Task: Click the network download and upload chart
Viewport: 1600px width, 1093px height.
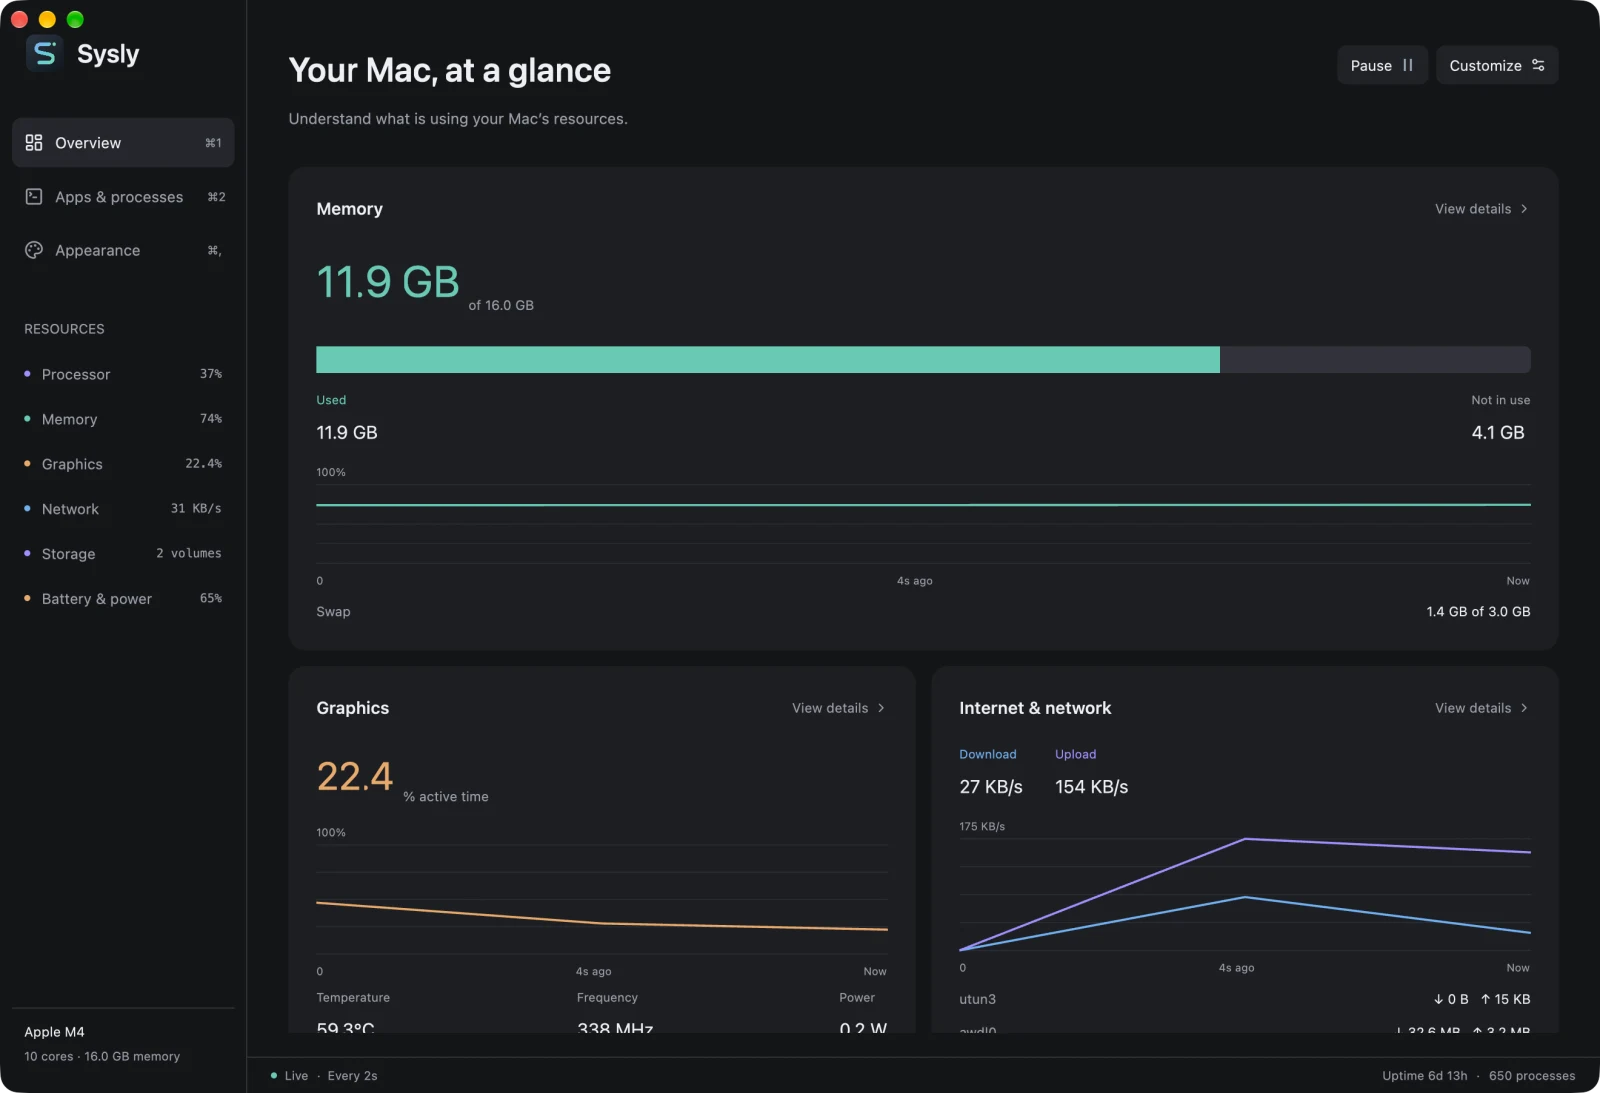Action: [1245, 895]
